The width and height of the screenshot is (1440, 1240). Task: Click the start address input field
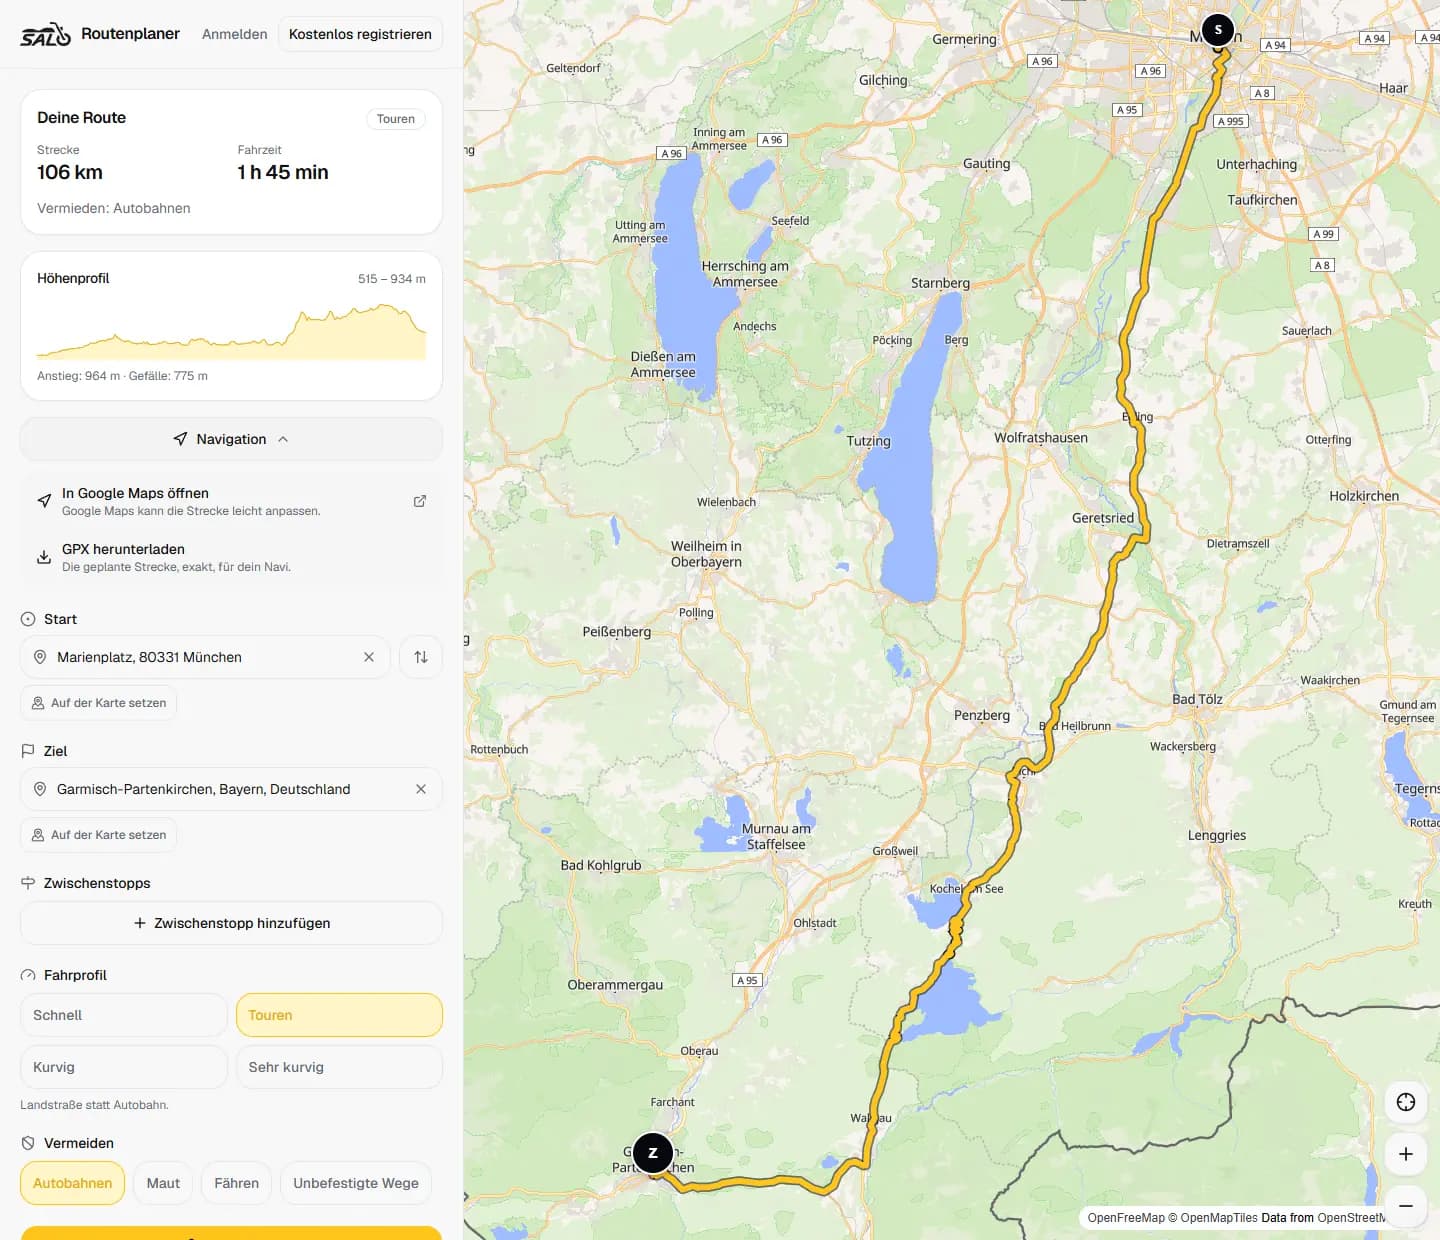(205, 657)
